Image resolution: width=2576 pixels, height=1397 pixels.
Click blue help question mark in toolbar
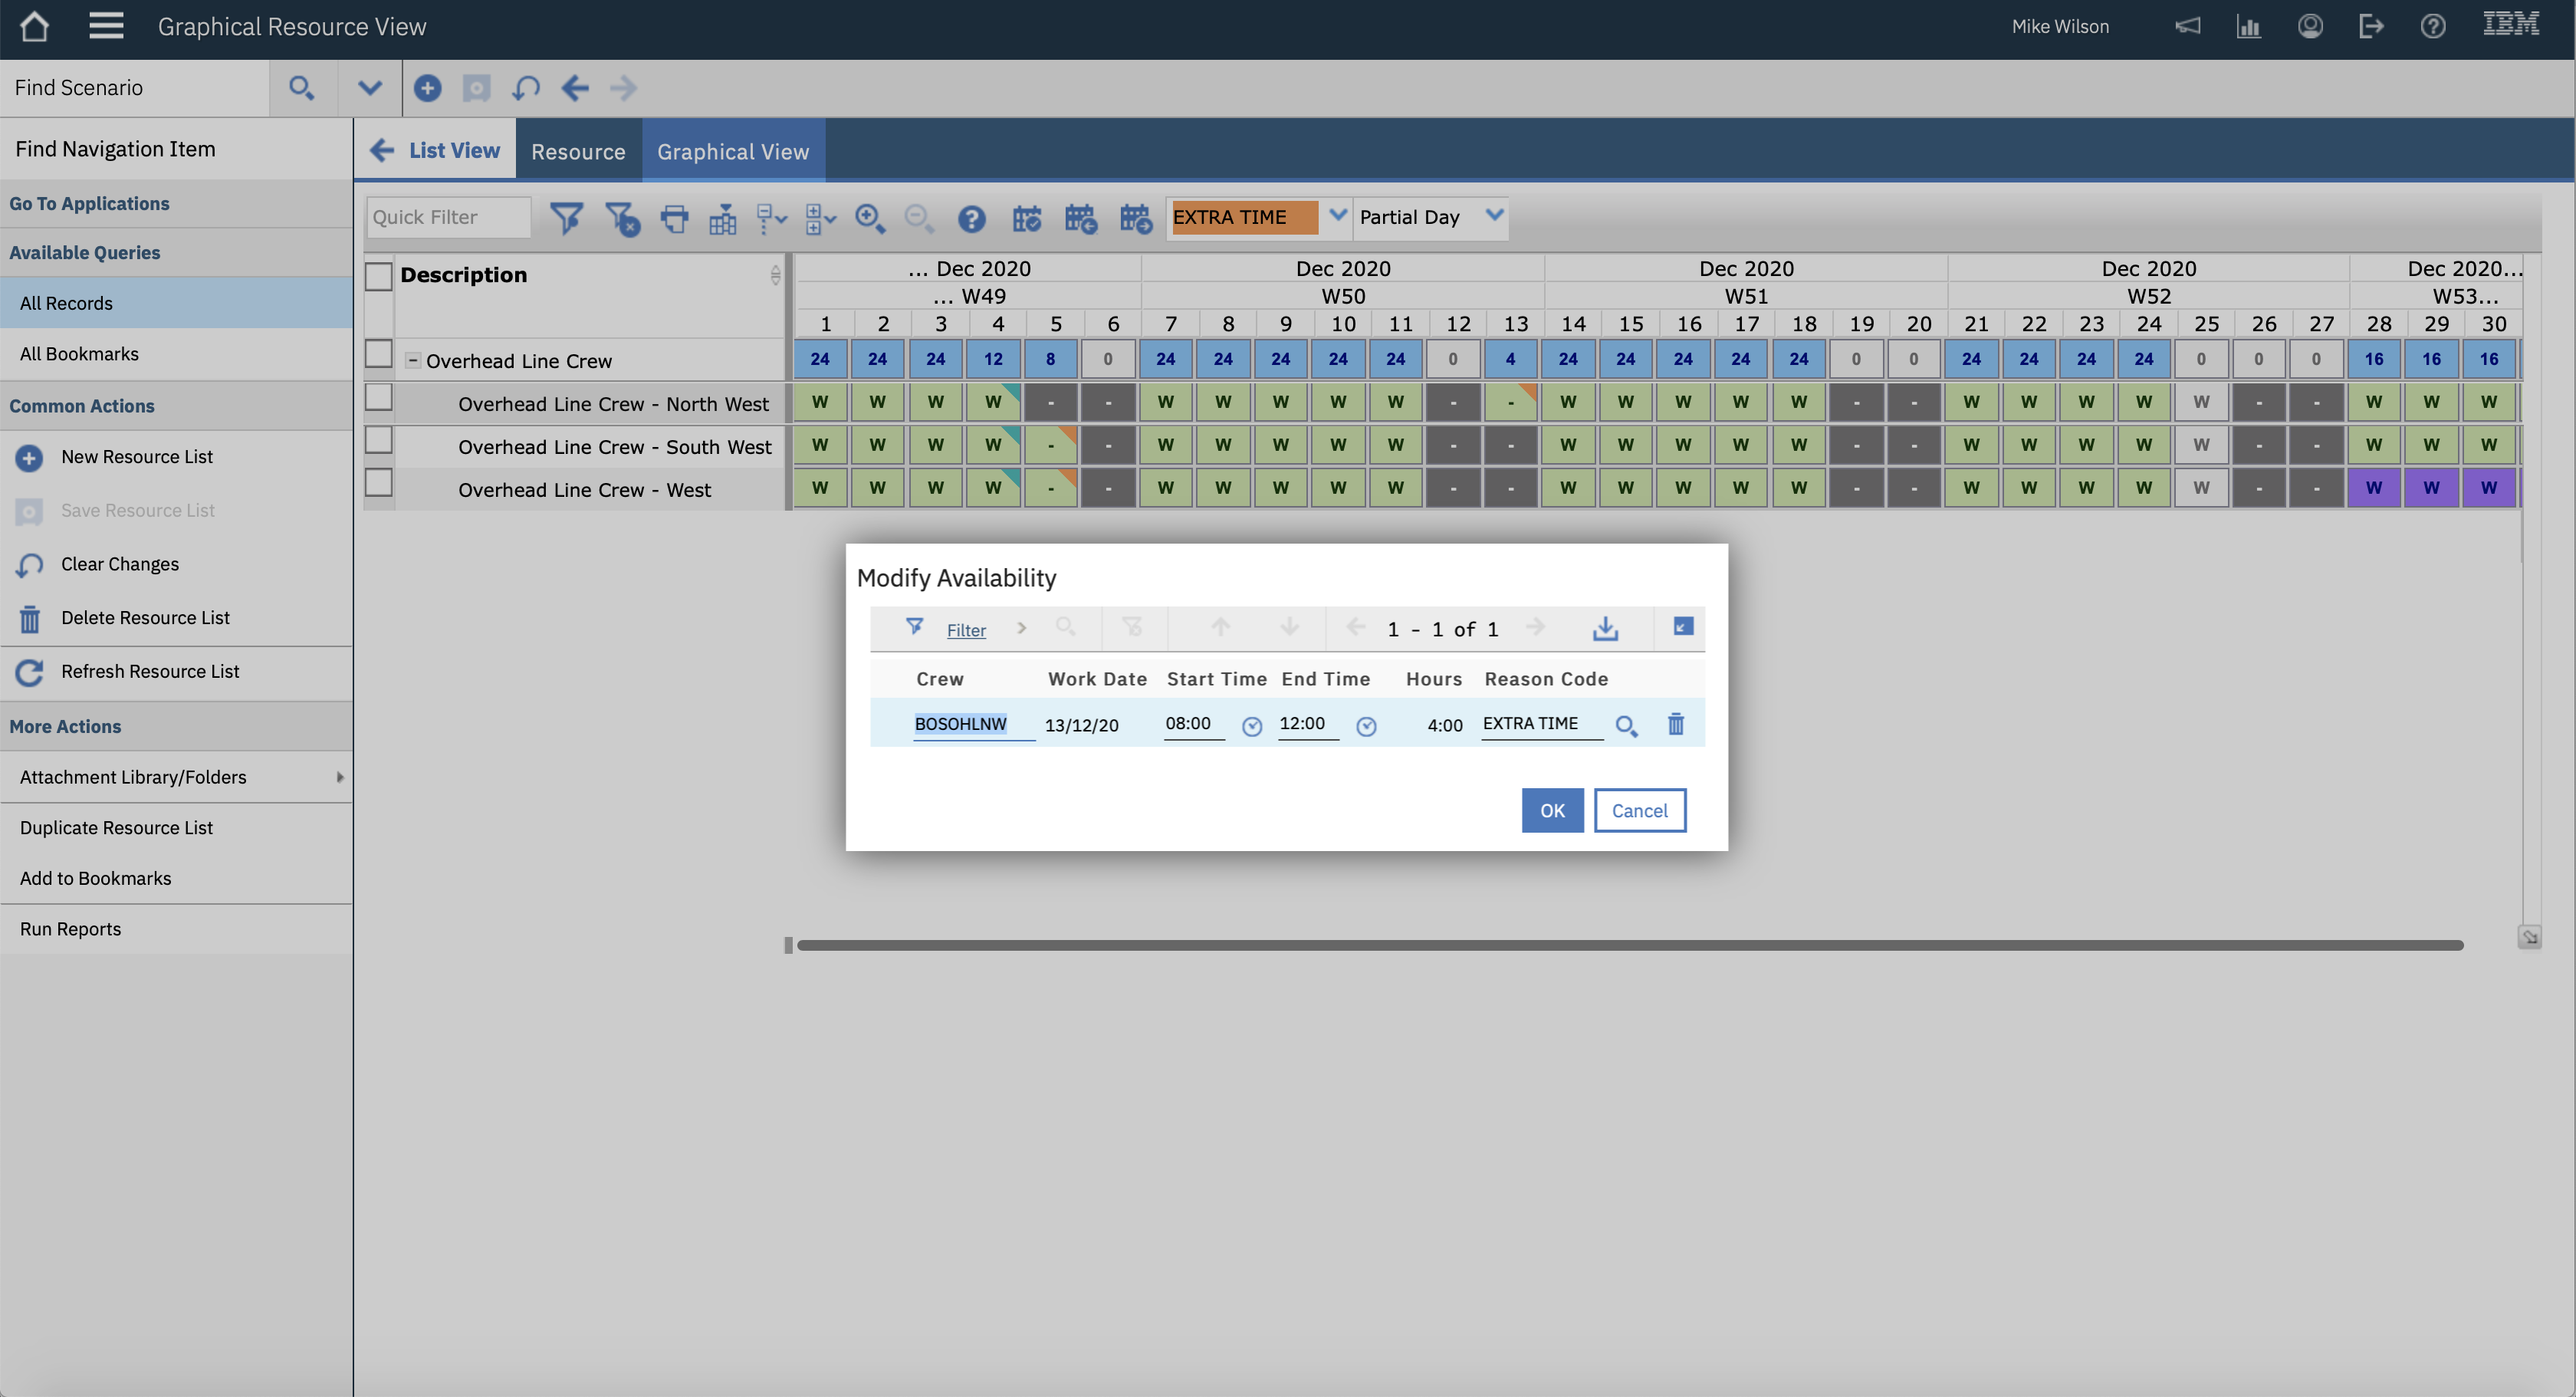(971, 218)
